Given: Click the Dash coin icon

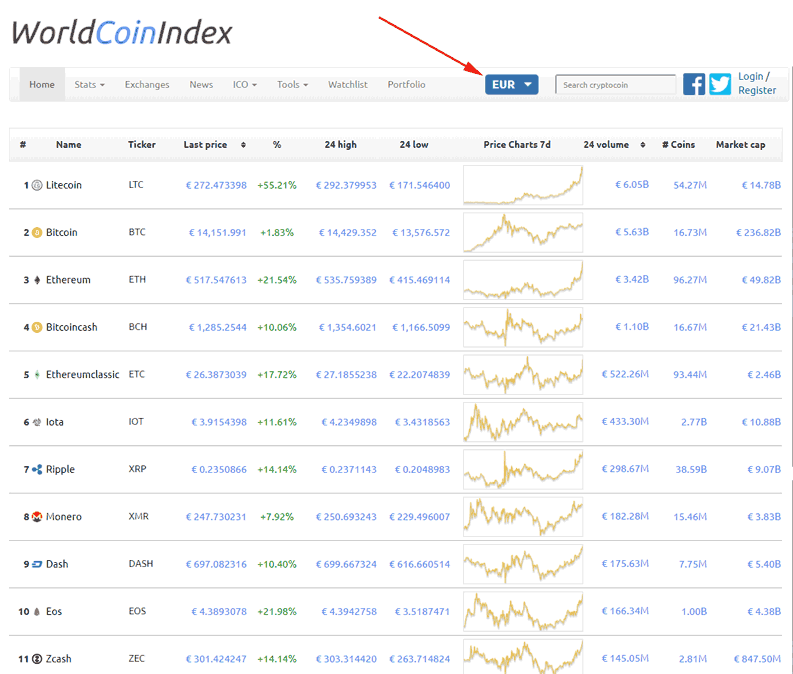Looking at the screenshot, I should (x=37, y=564).
